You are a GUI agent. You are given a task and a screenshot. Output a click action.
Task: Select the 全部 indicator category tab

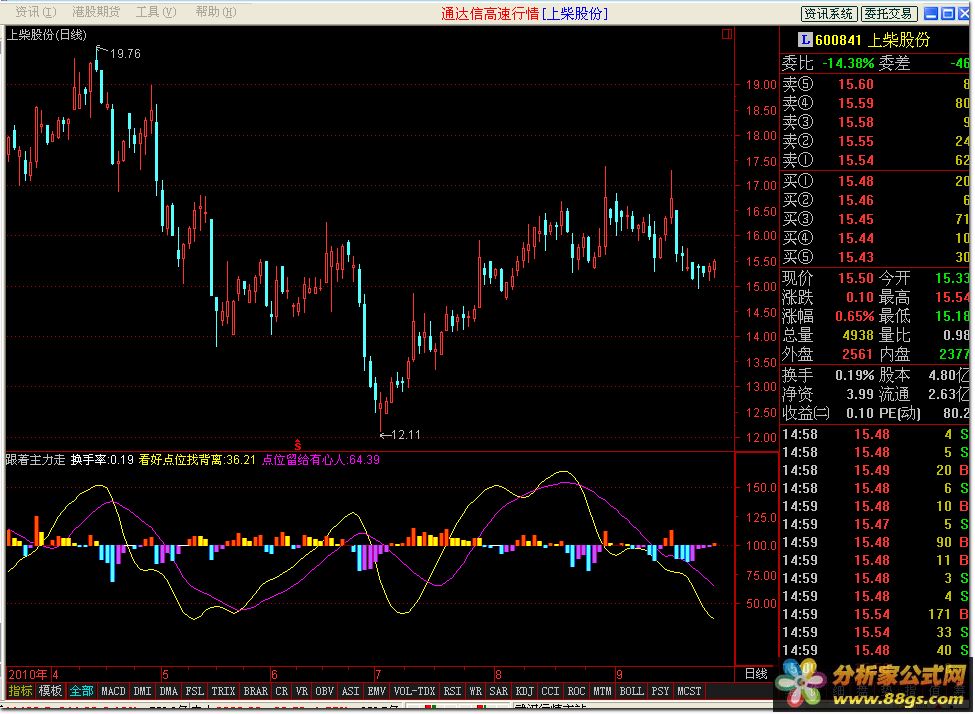pos(81,690)
